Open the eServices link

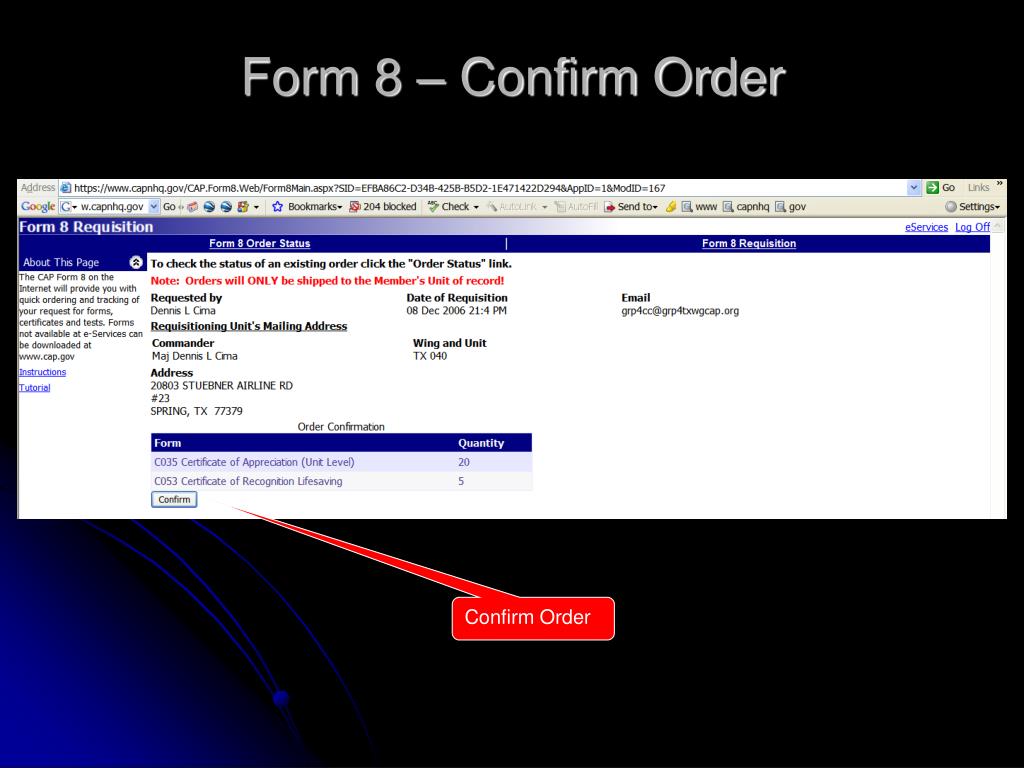[926, 227]
